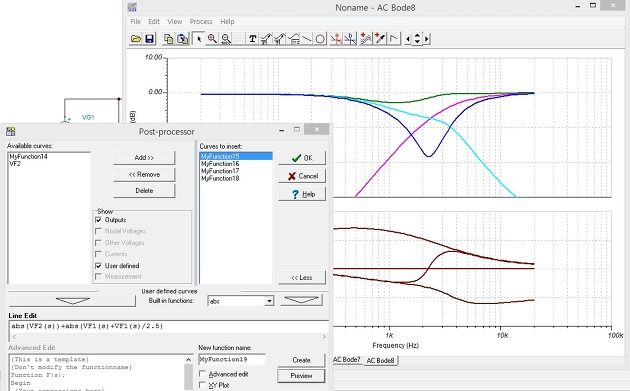Select MyFunction17 in Curves to insert

click(x=220, y=171)
